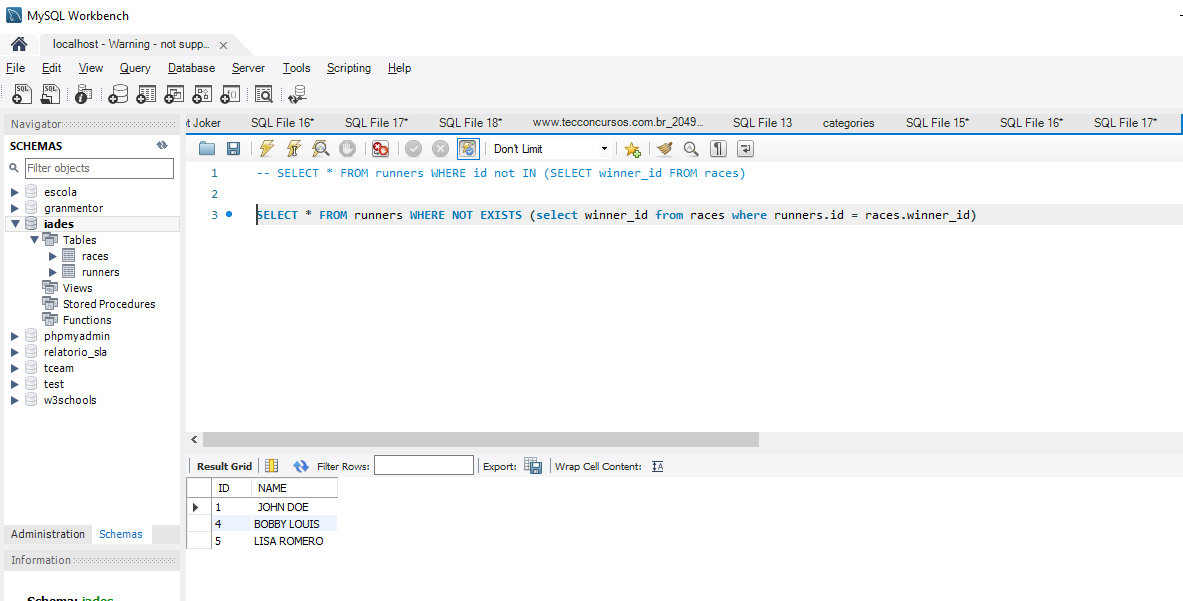Open a script file in editor toolbar
The width and height of the screenshot is (1183, 601).
(x=207, y=149)
